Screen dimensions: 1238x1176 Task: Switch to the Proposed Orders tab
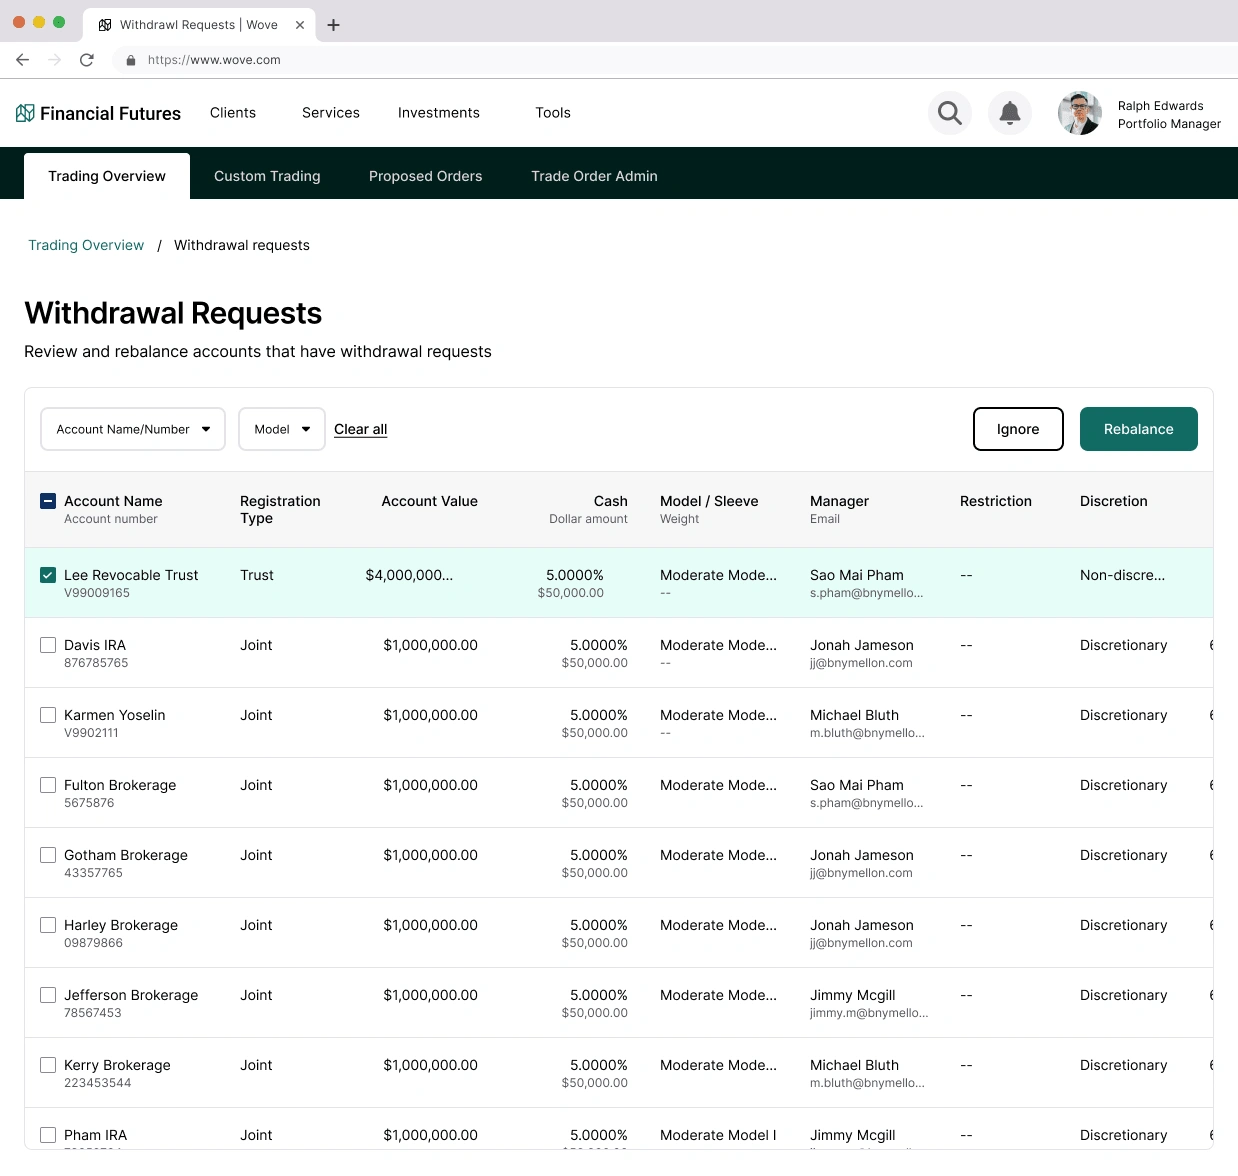(x=426, y=176)
